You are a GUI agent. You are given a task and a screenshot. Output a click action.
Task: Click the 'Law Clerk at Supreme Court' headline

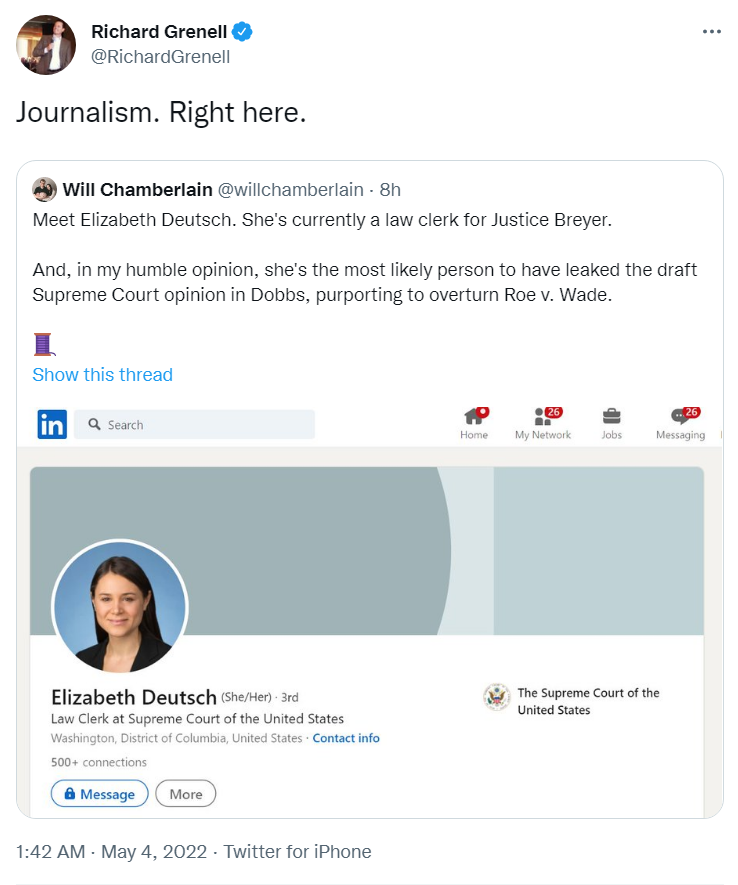pos(197,718)
